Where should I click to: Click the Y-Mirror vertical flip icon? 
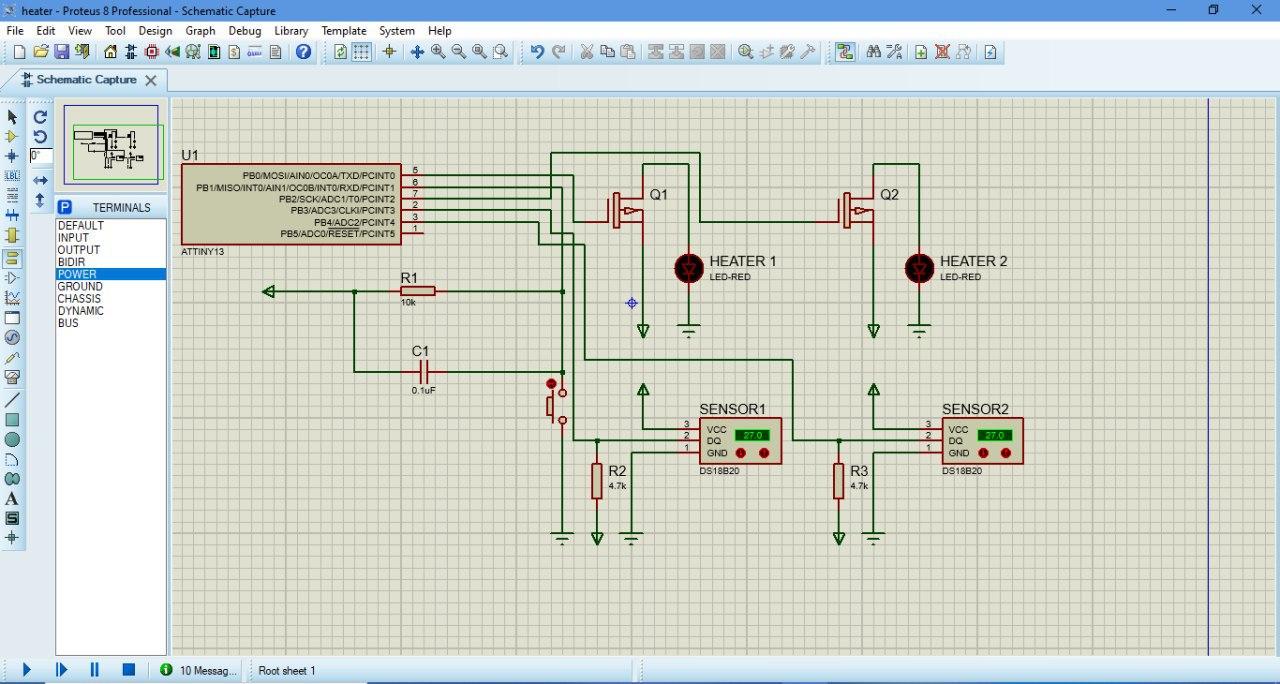[x=40, y=200]
